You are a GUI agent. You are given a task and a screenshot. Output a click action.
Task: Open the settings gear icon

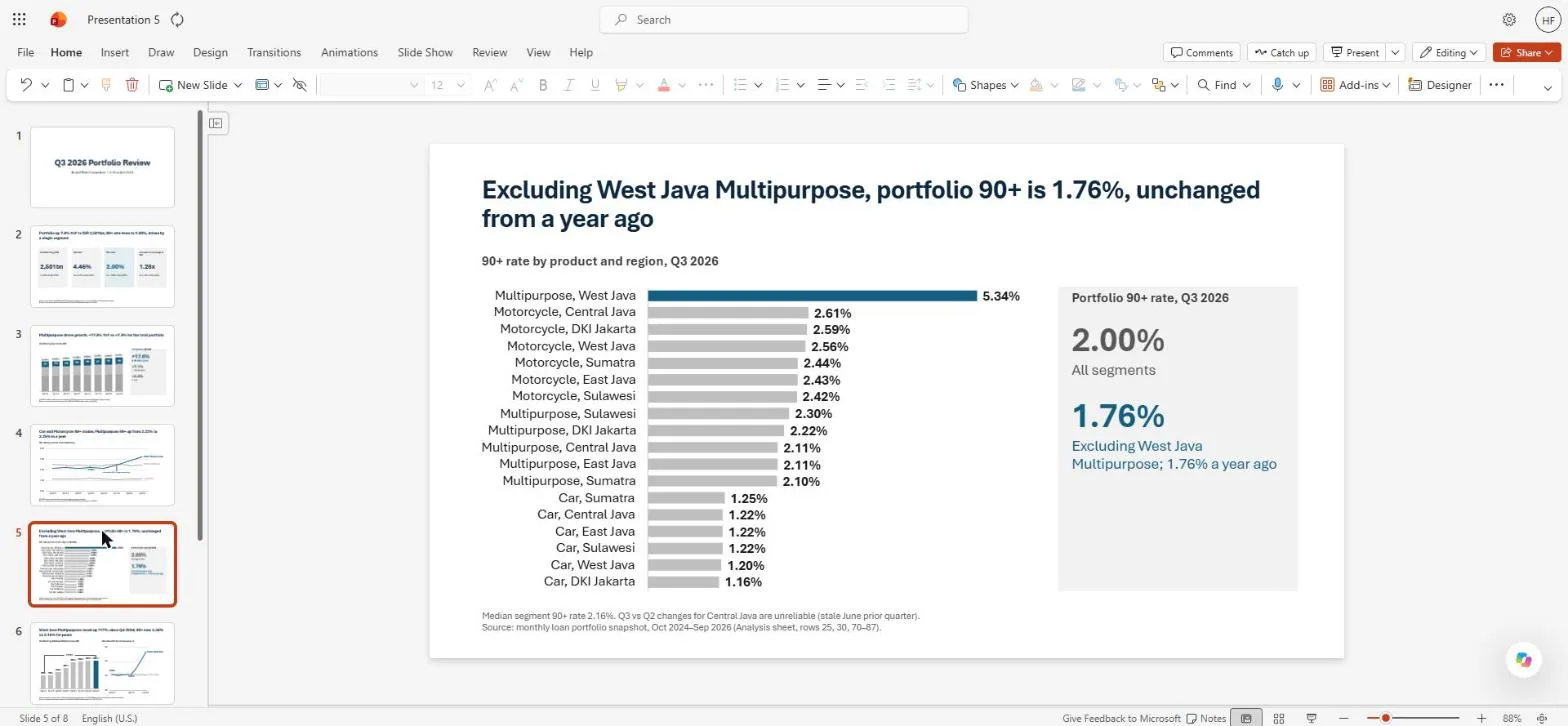(1509, 19)
